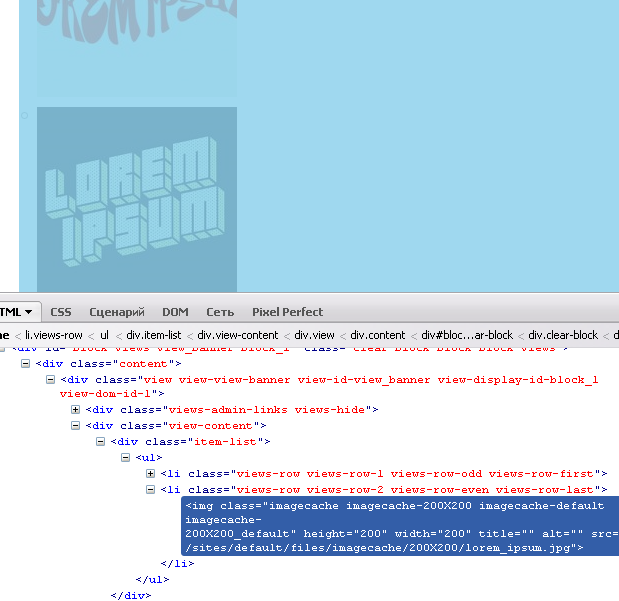Open the Pixel Perfect tab
Viewport: 619px width, 601px height.
287,312
